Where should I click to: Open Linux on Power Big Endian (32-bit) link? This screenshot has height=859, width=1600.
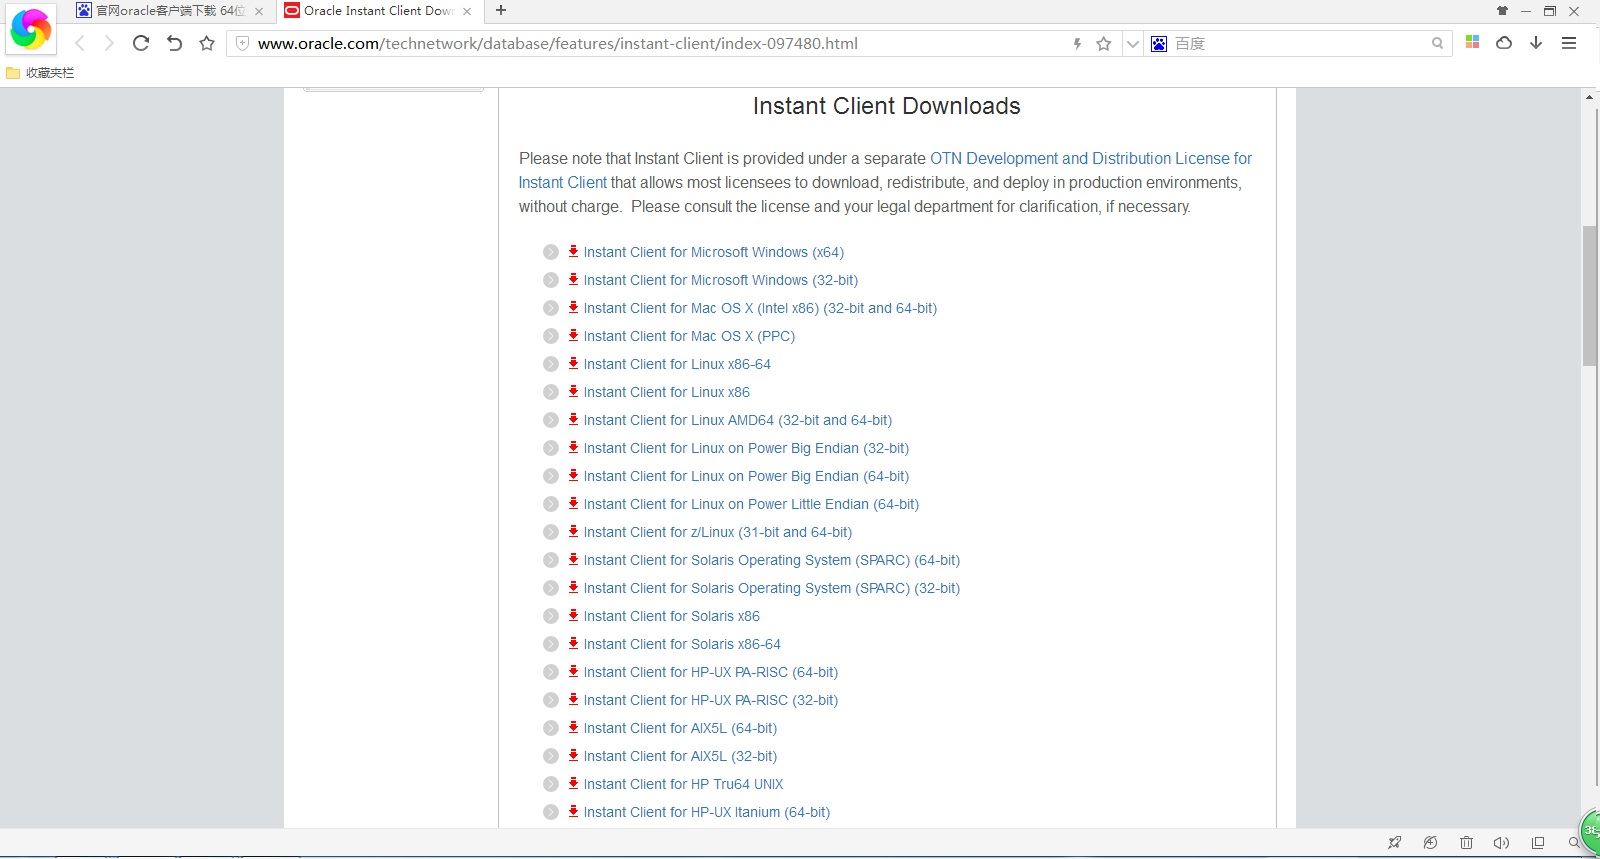tap(746, 448)
